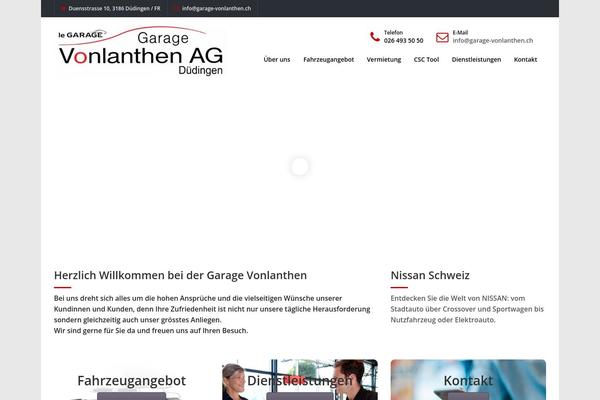
Task: Click the Herzlich Willkommen heading
Action: 180,275
